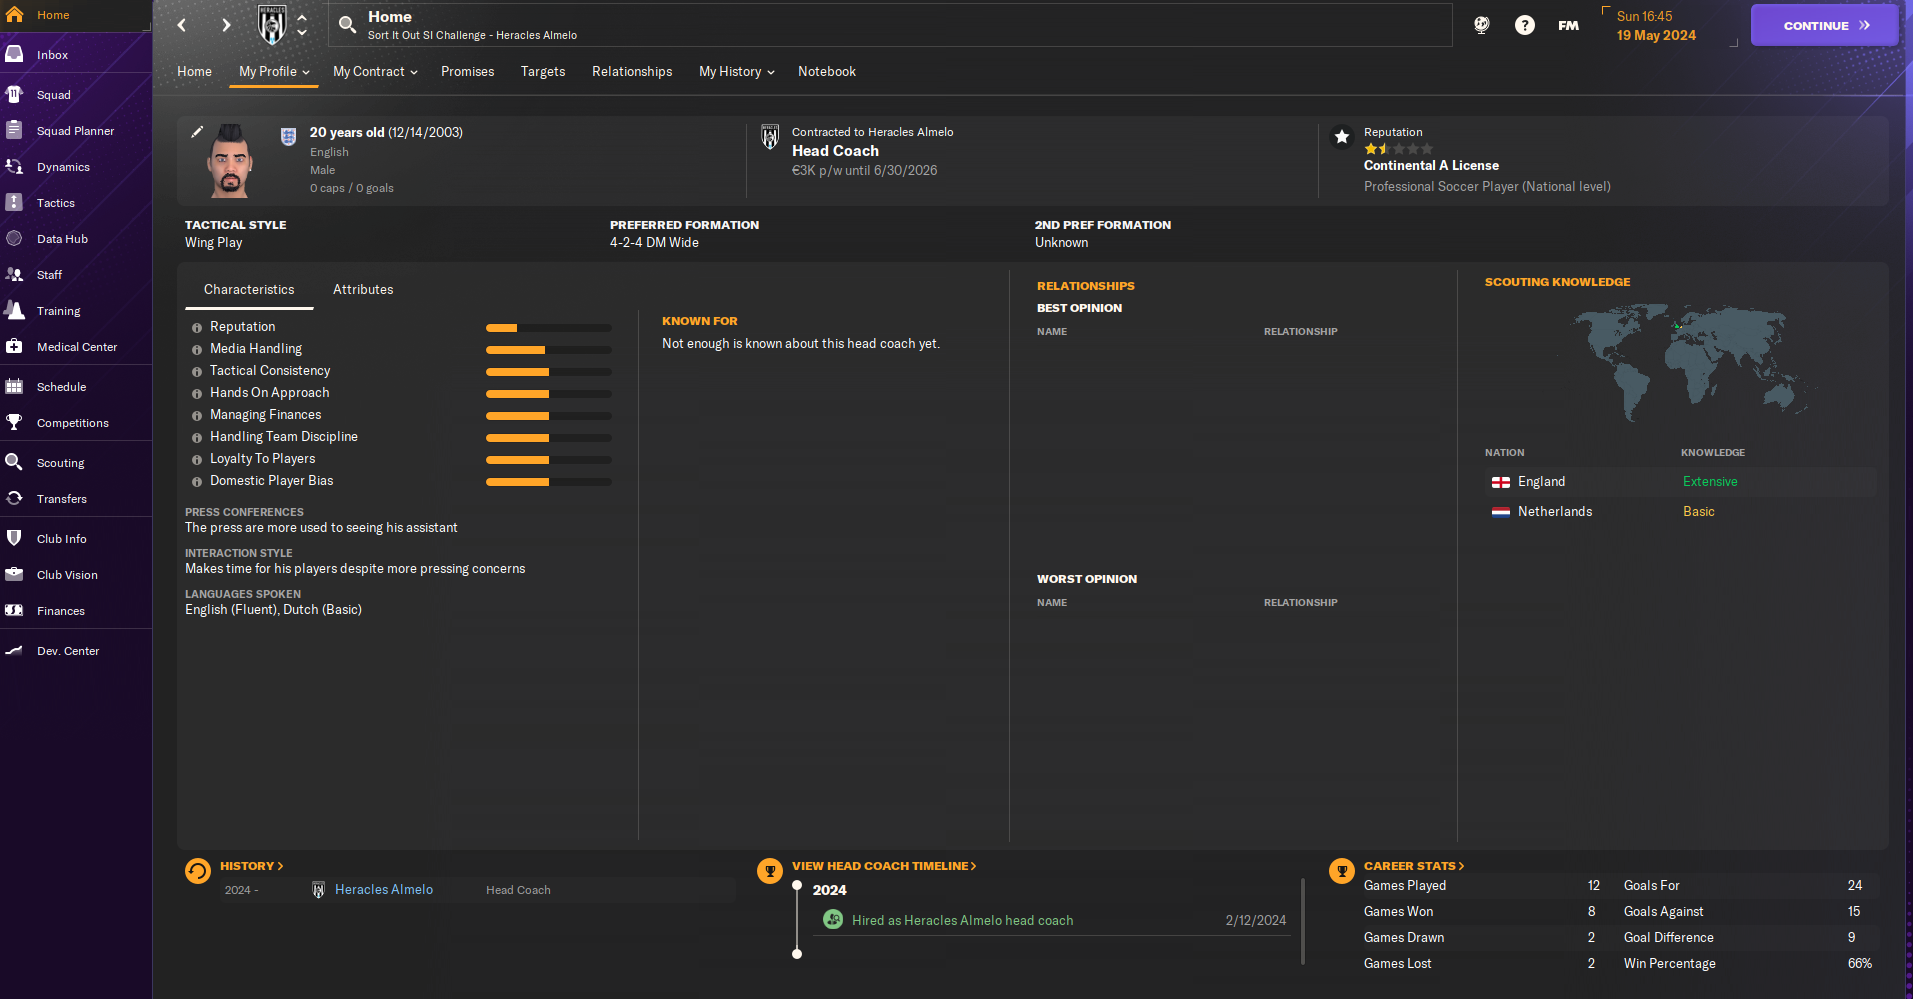Open the Squad sidebar icon
Viewport: 1913px width, 999px height.
click(14, 94)
